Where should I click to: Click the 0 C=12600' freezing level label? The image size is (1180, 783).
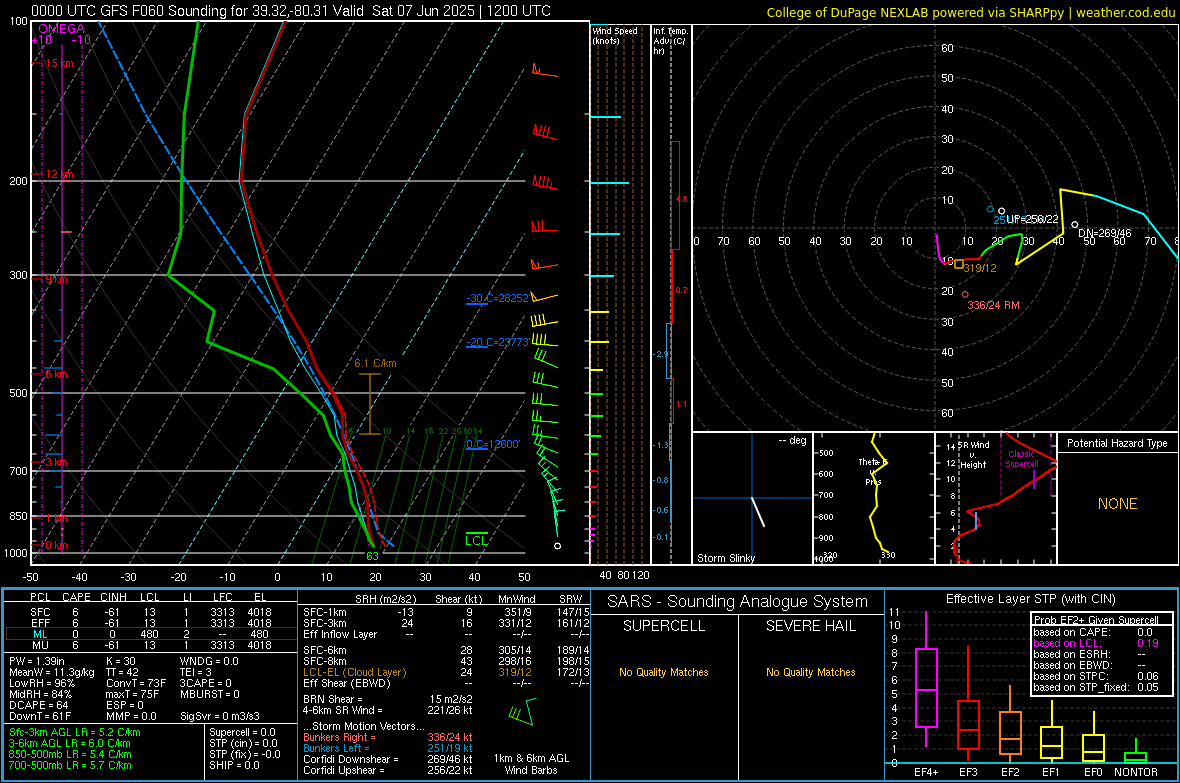493,444
